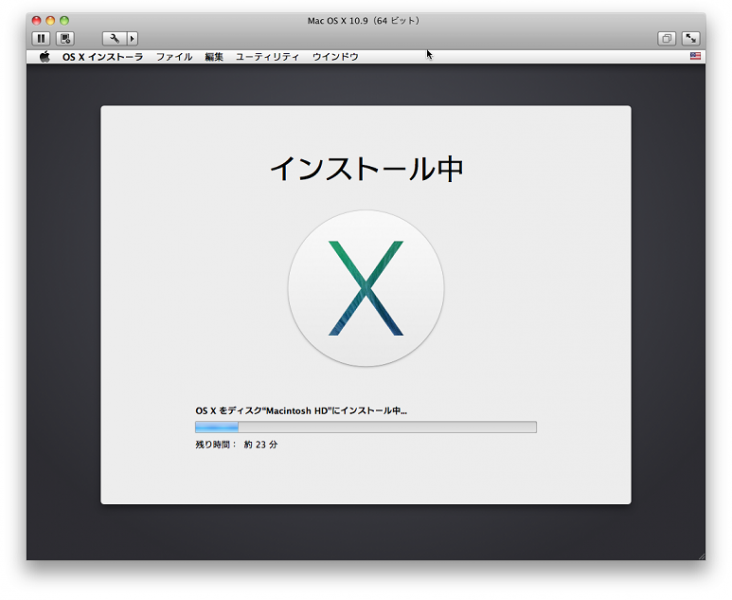
Task: Open VM settings with the wrench icon
Action: pyautogui.click(x=113, y=38)
